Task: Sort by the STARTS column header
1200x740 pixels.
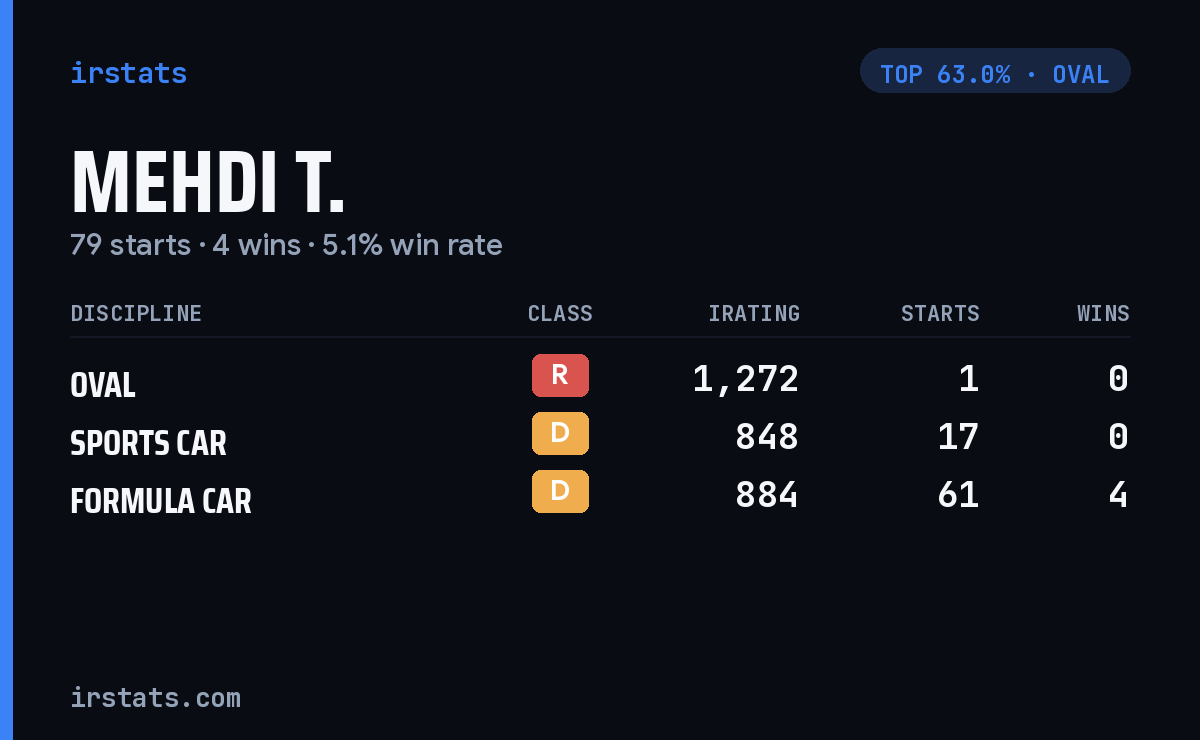Action: pos(940,314)
